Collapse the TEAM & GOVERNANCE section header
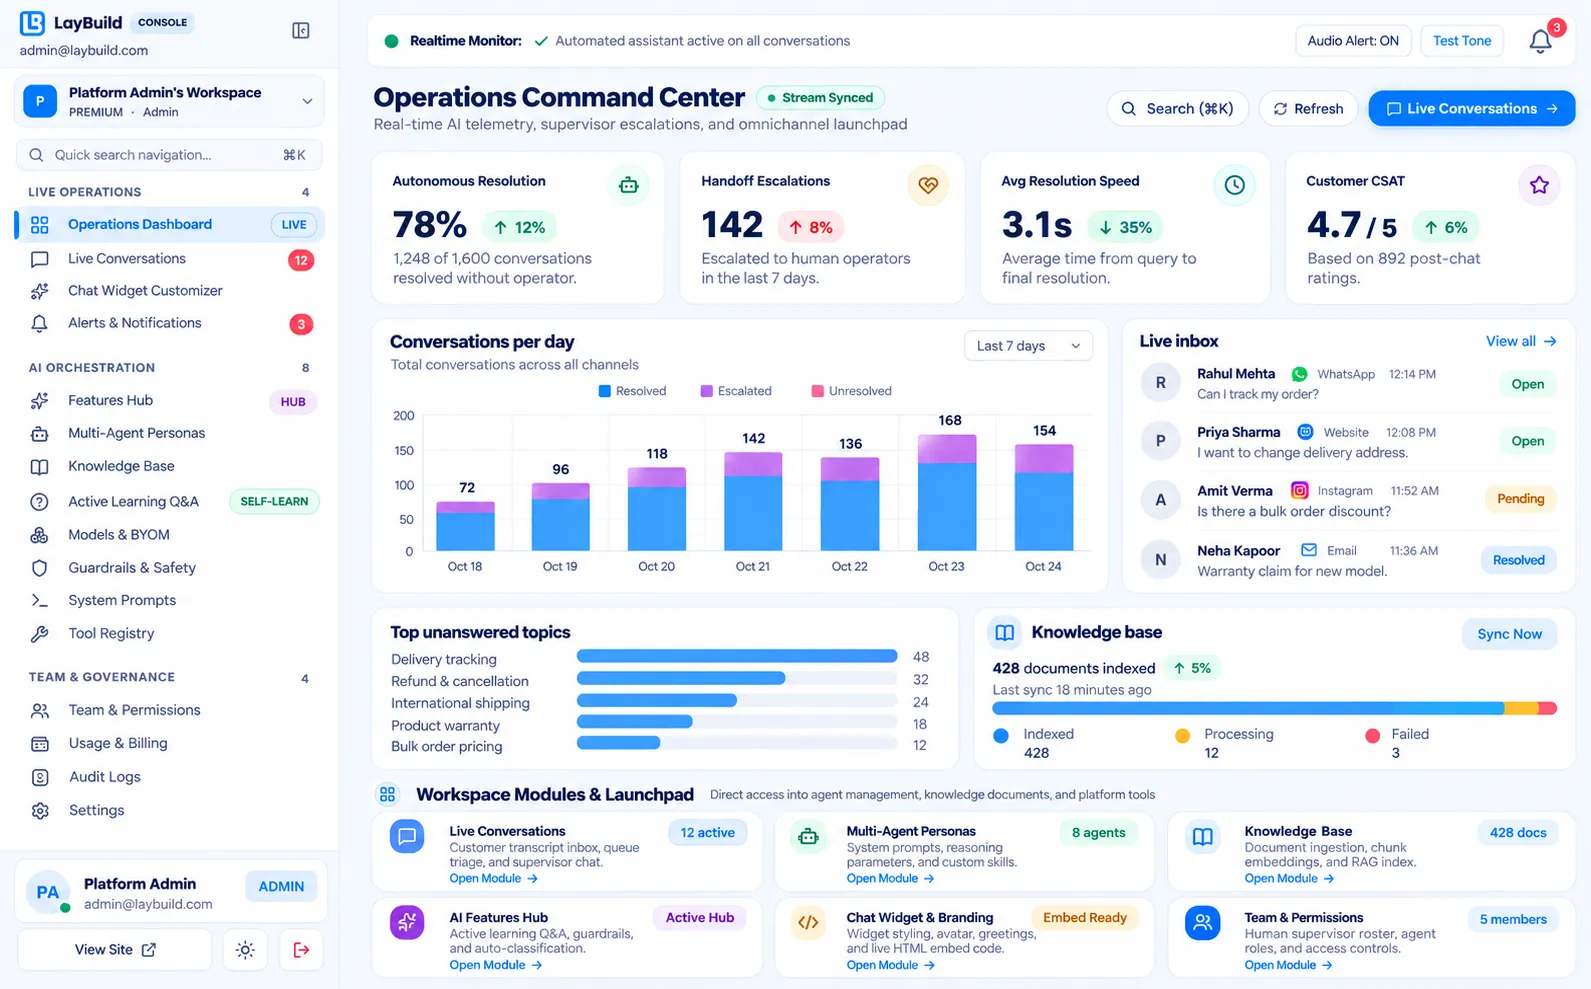 coord(169,678)
